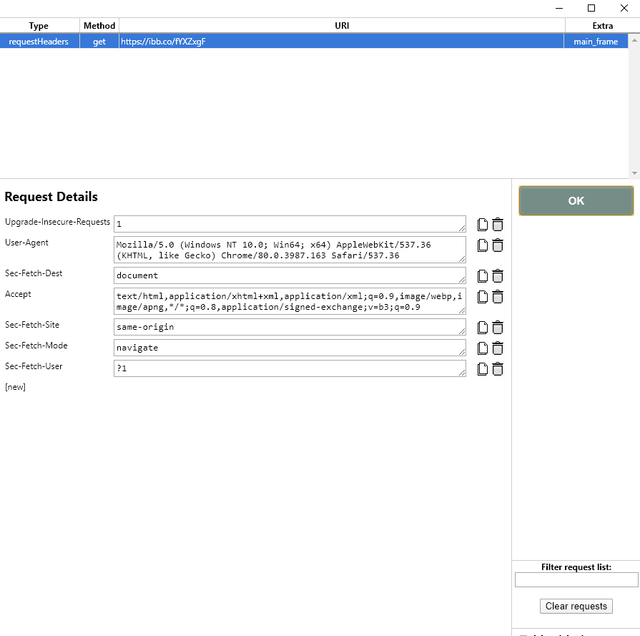Screen dimensions: 640x636
Task: Add a new header via [new]
Action: [15, 387]
